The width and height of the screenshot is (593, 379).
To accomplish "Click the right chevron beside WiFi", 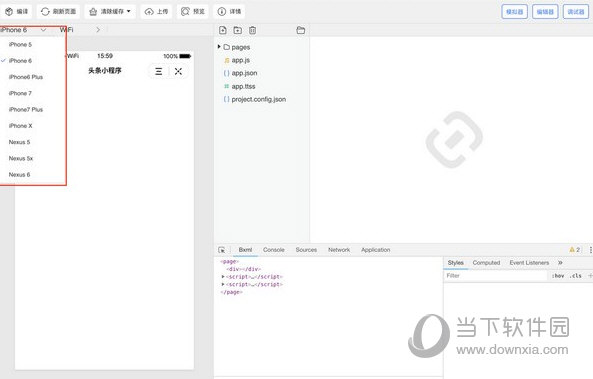I will [x=98, y=30].
